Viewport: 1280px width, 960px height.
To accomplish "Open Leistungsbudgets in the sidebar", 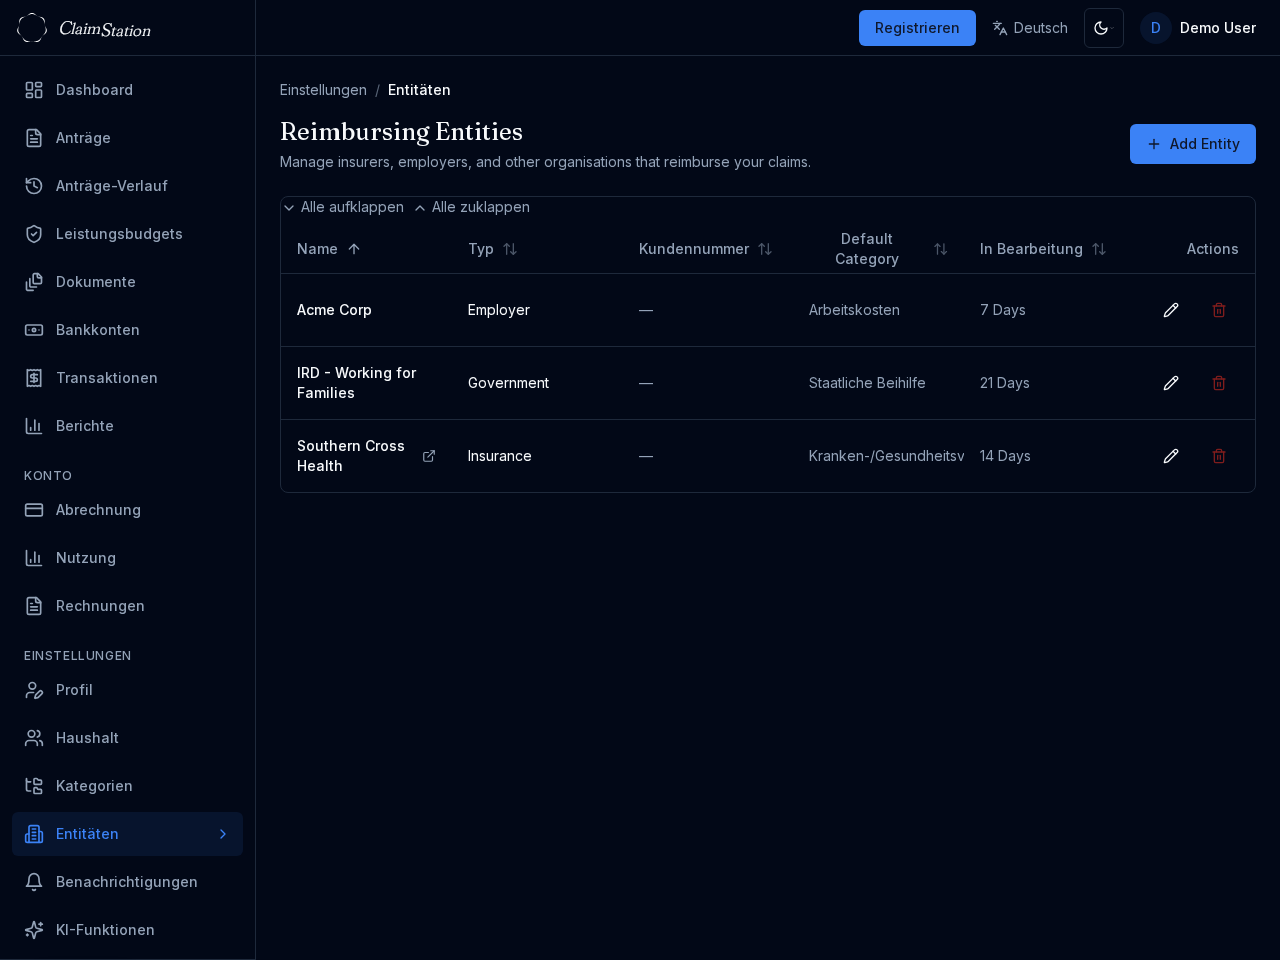I will pyautogui.click(x=127, y=234).
